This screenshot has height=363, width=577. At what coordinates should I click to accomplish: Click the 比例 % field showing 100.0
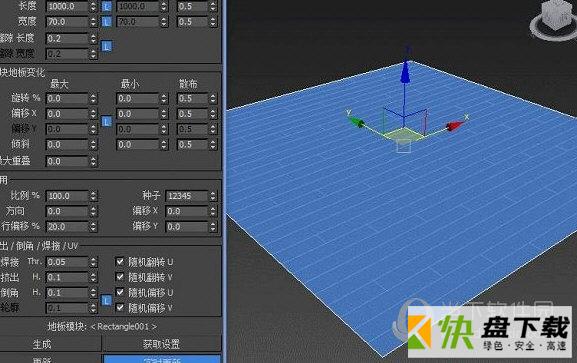tap(67, 196)
